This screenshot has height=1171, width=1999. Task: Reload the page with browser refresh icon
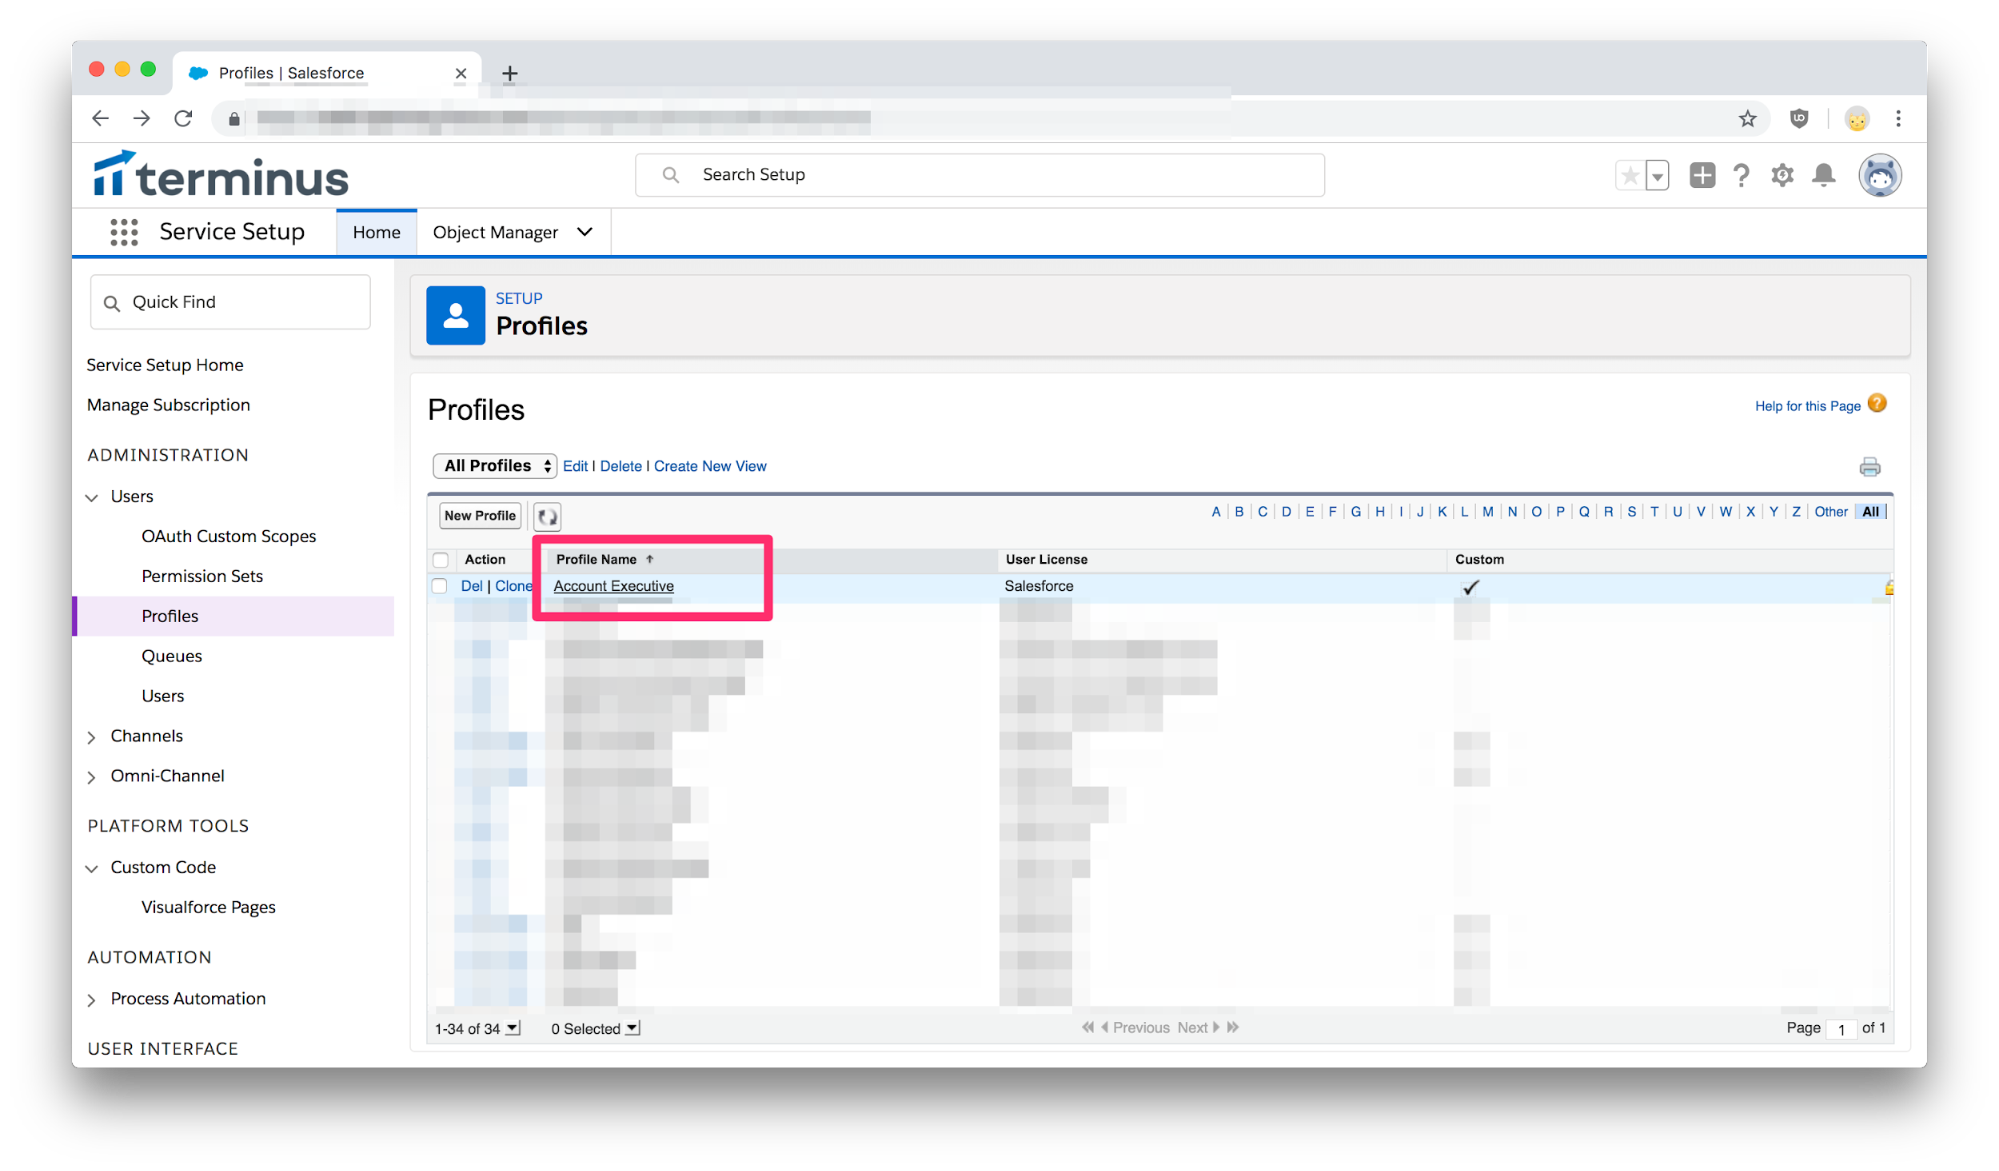(x=183, y=118)
